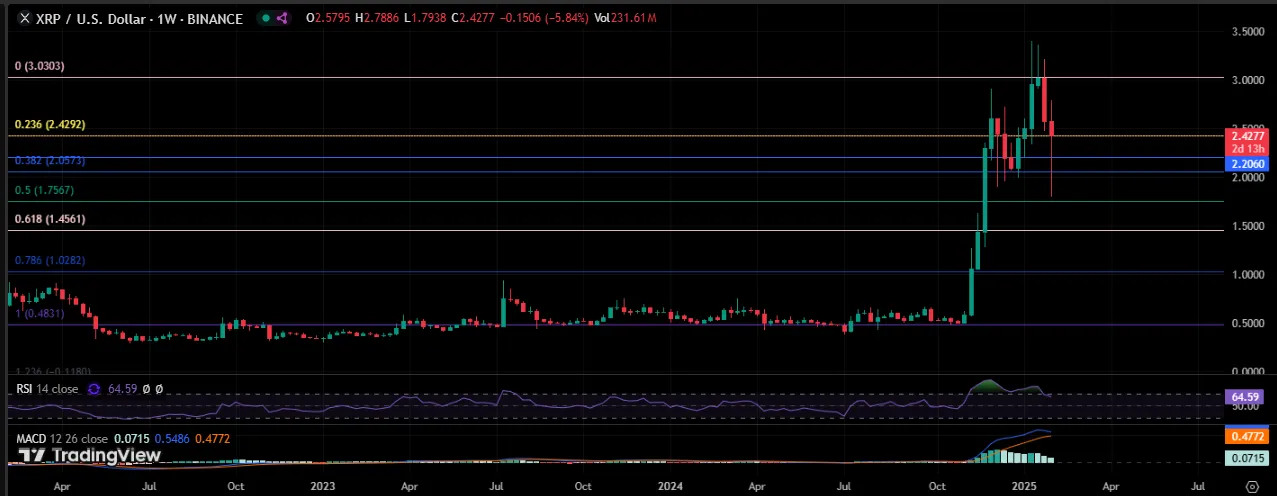The image size is (1277, 496).
Task: Toggle the green market status dot
Action: pos(264,18)
